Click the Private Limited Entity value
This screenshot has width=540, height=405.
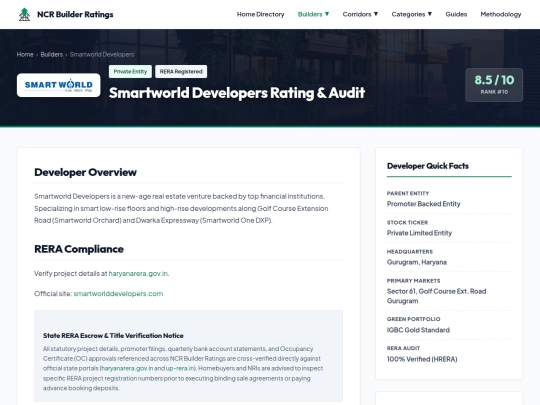point(419,233)
